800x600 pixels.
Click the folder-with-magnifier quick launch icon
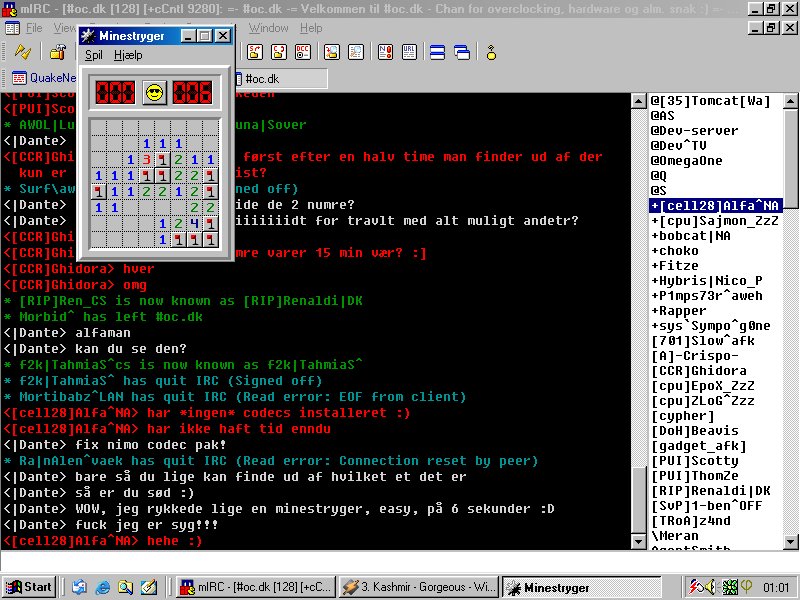click(x=126, y=587)
